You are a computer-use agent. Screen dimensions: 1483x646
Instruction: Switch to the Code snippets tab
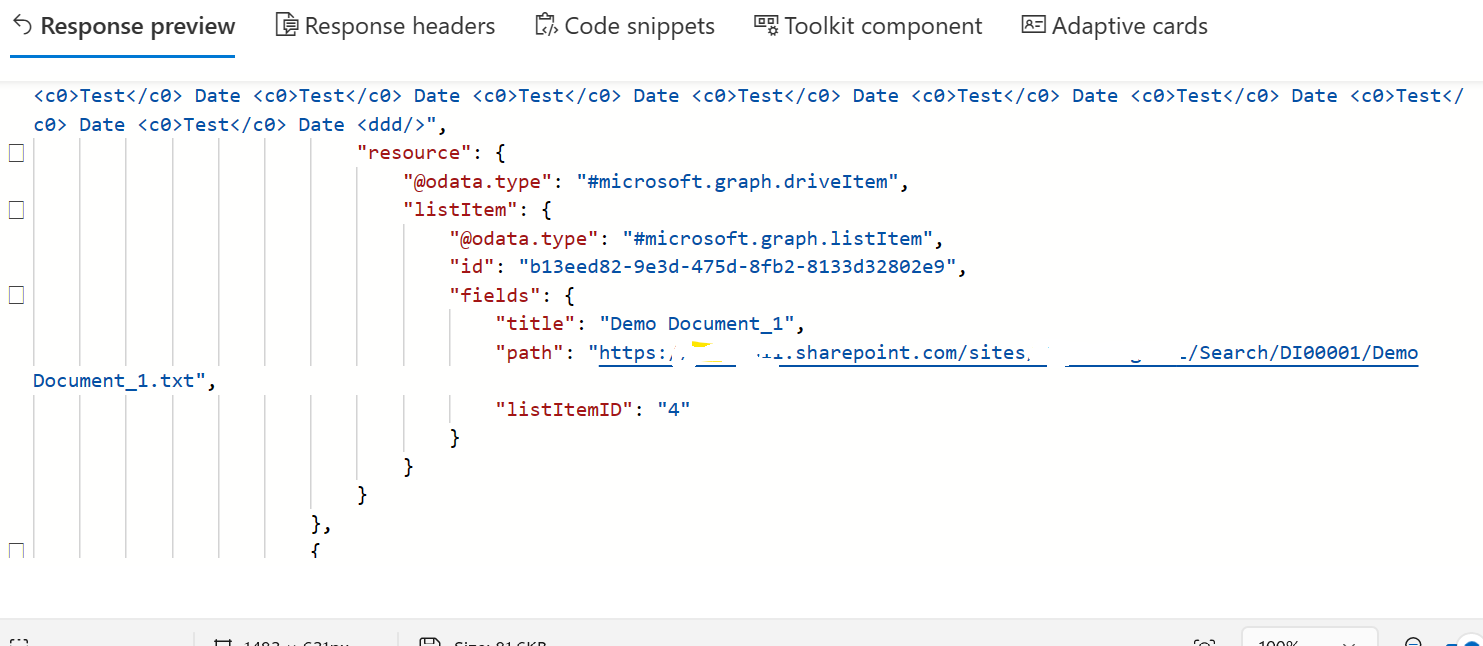pyautogui.click(x=626, y=24)
